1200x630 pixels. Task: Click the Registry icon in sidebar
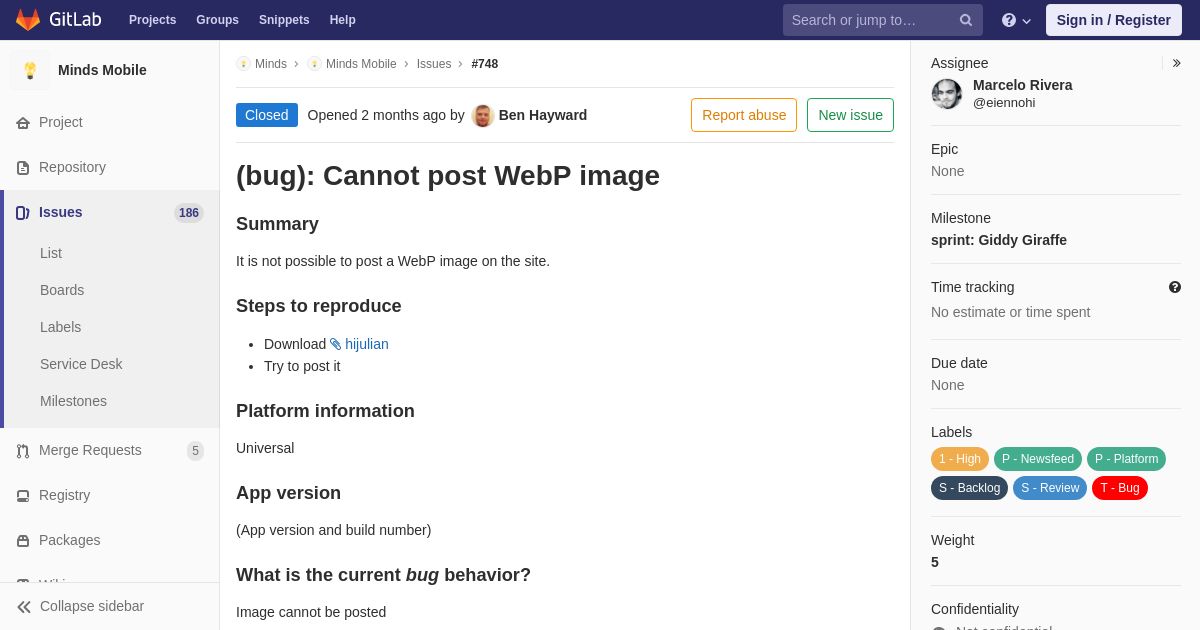[x=23, y=496]
